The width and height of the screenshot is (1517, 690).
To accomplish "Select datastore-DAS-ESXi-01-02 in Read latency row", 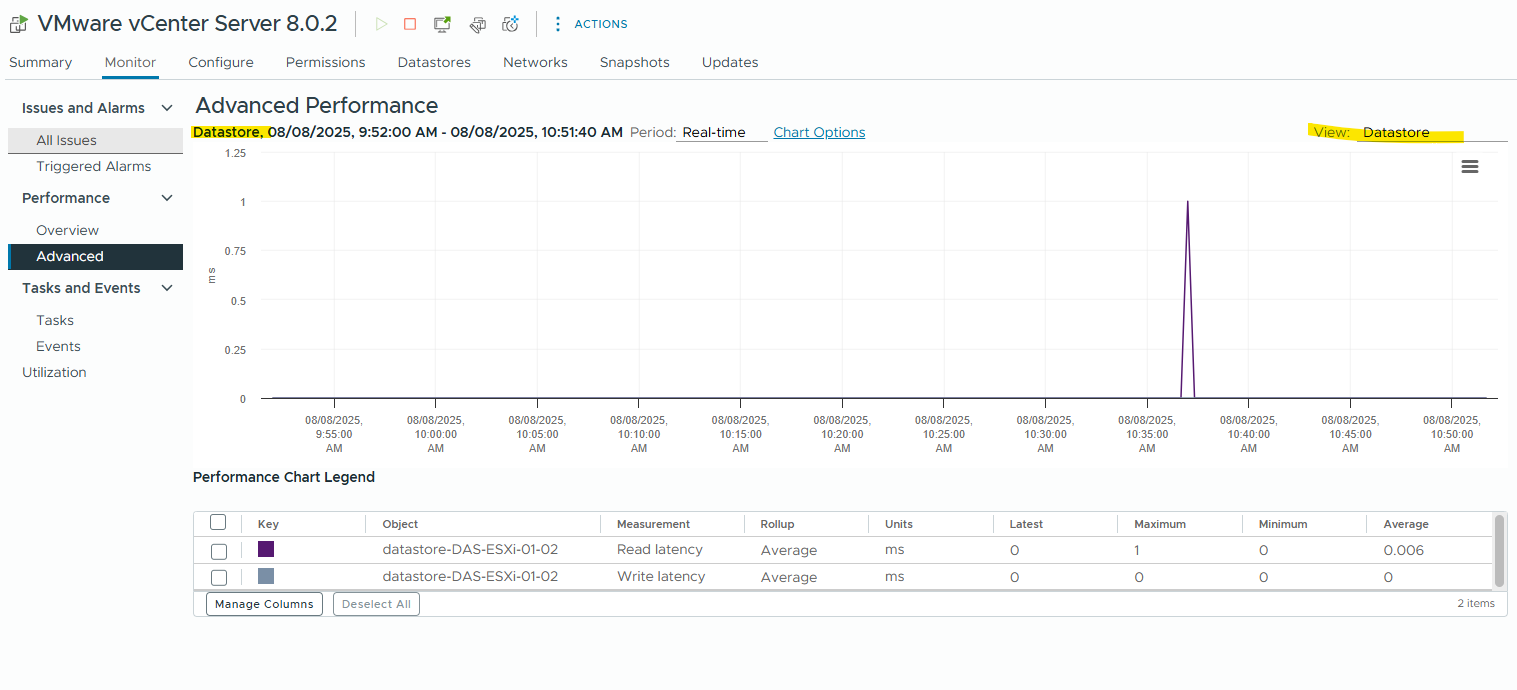I will 470,549.
